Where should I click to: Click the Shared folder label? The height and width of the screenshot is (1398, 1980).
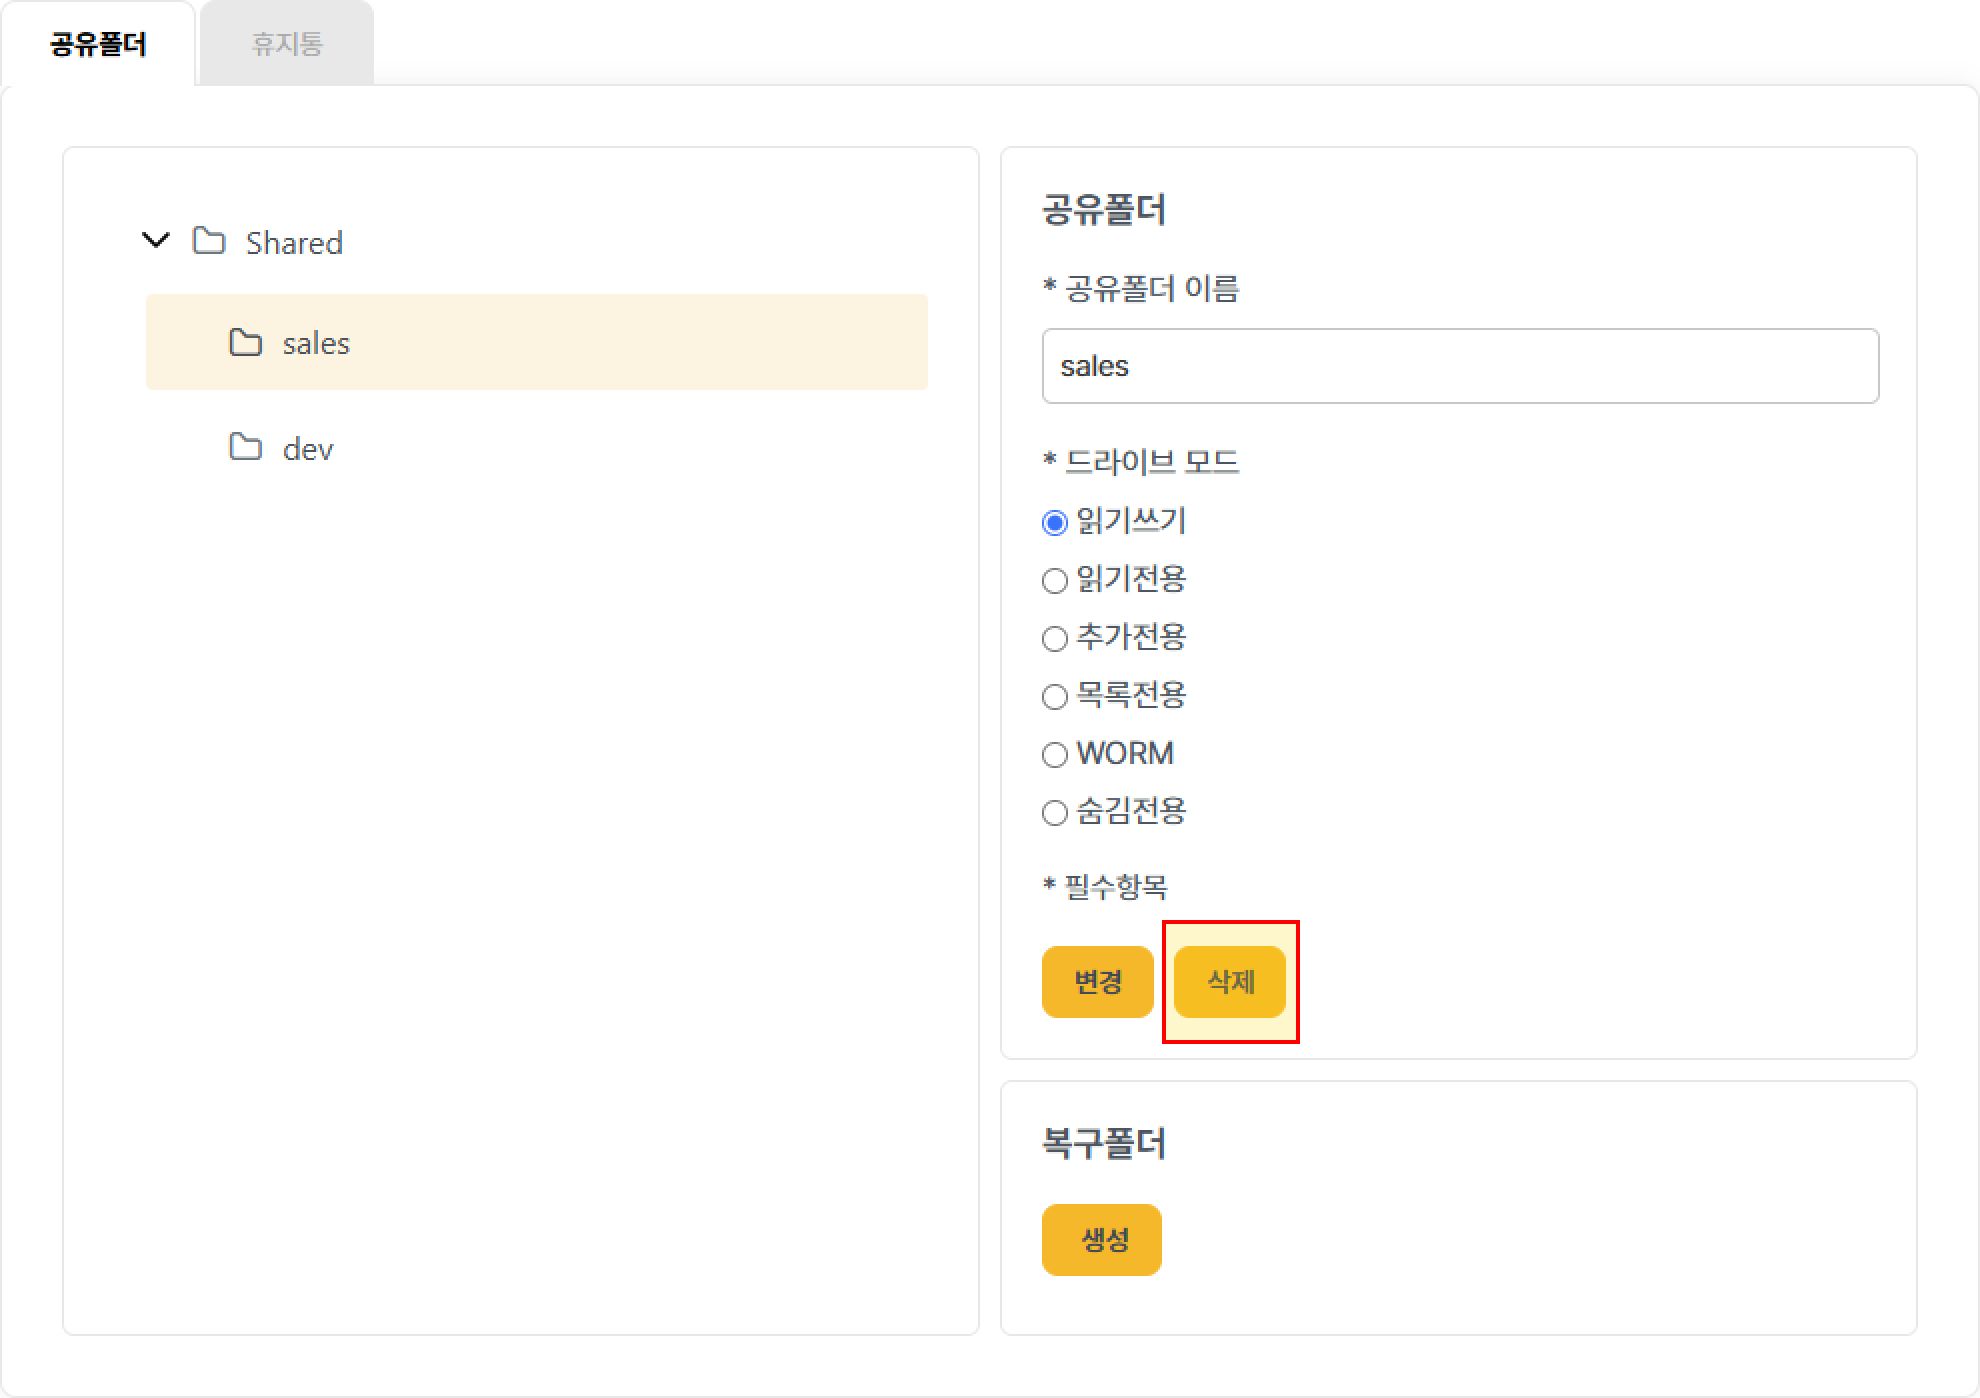click(x=294, y=243)
